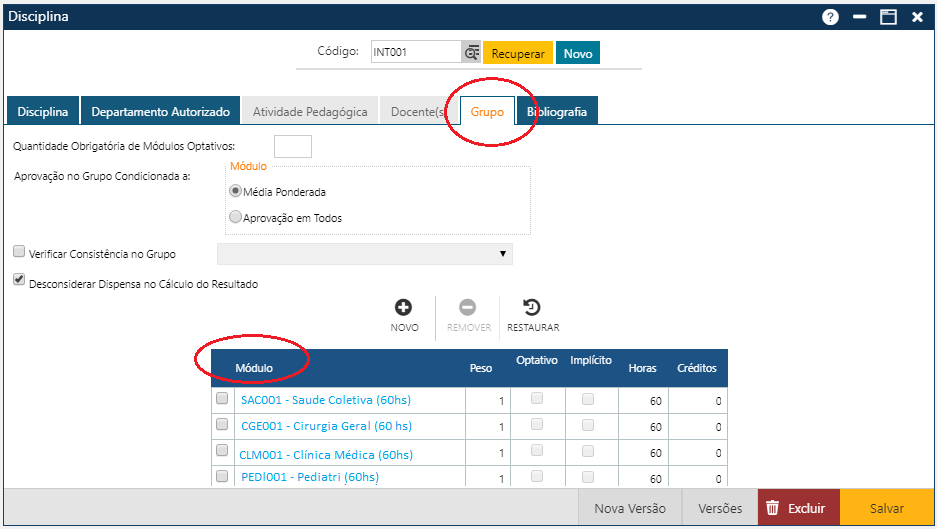Select the Média Ponderada radio option
Viewport: 937px width, 529px height.
(236, 191)
